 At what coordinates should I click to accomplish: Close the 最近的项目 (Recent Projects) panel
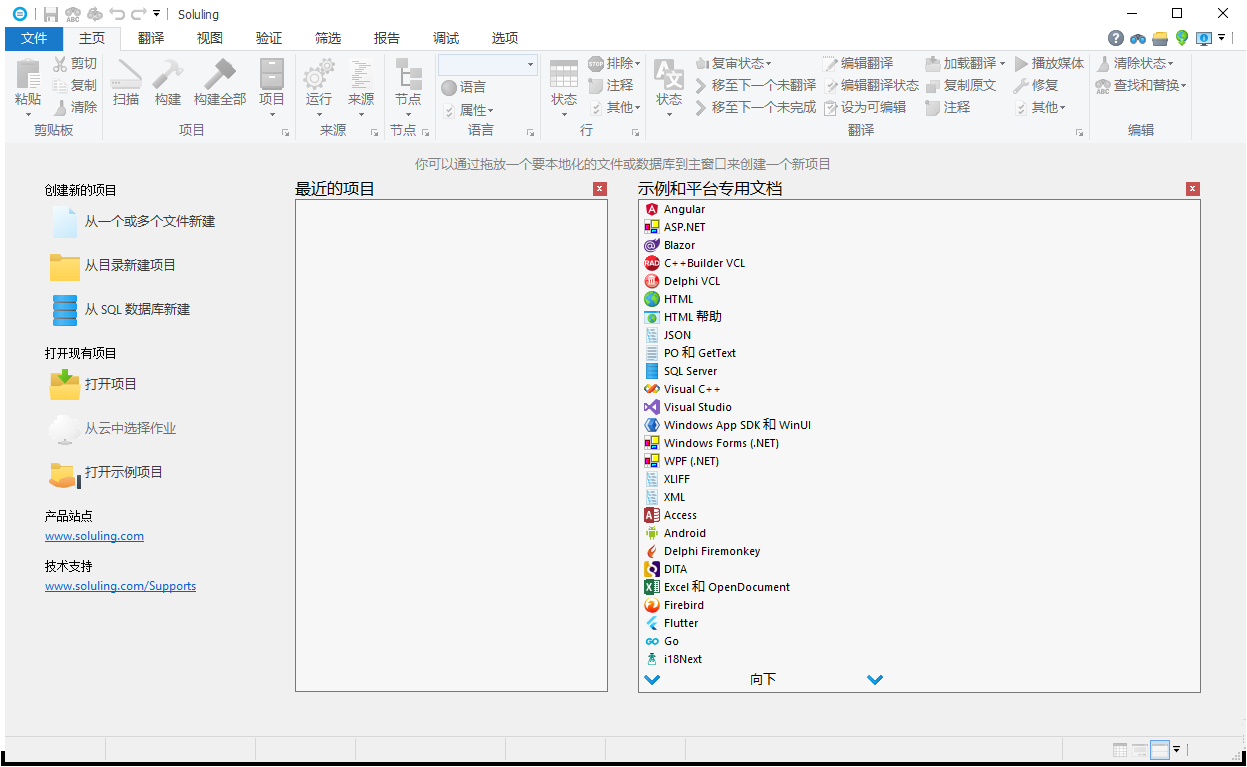598,188
